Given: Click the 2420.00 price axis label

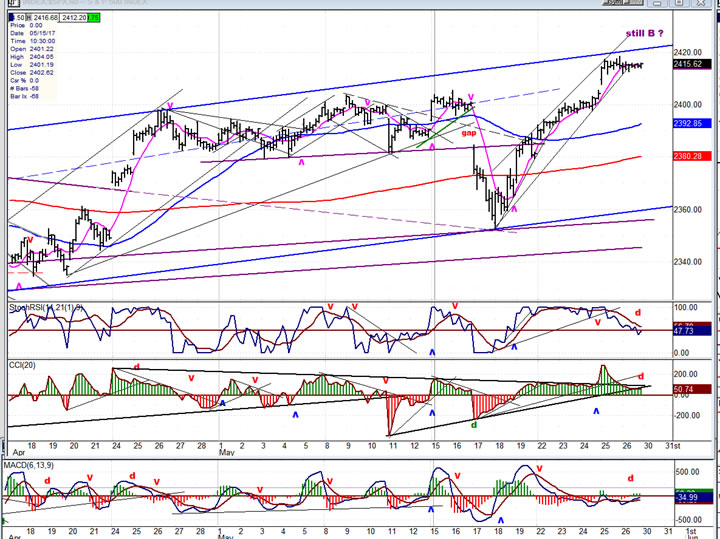Looking at the screenshot, I should tap(688, 52).
